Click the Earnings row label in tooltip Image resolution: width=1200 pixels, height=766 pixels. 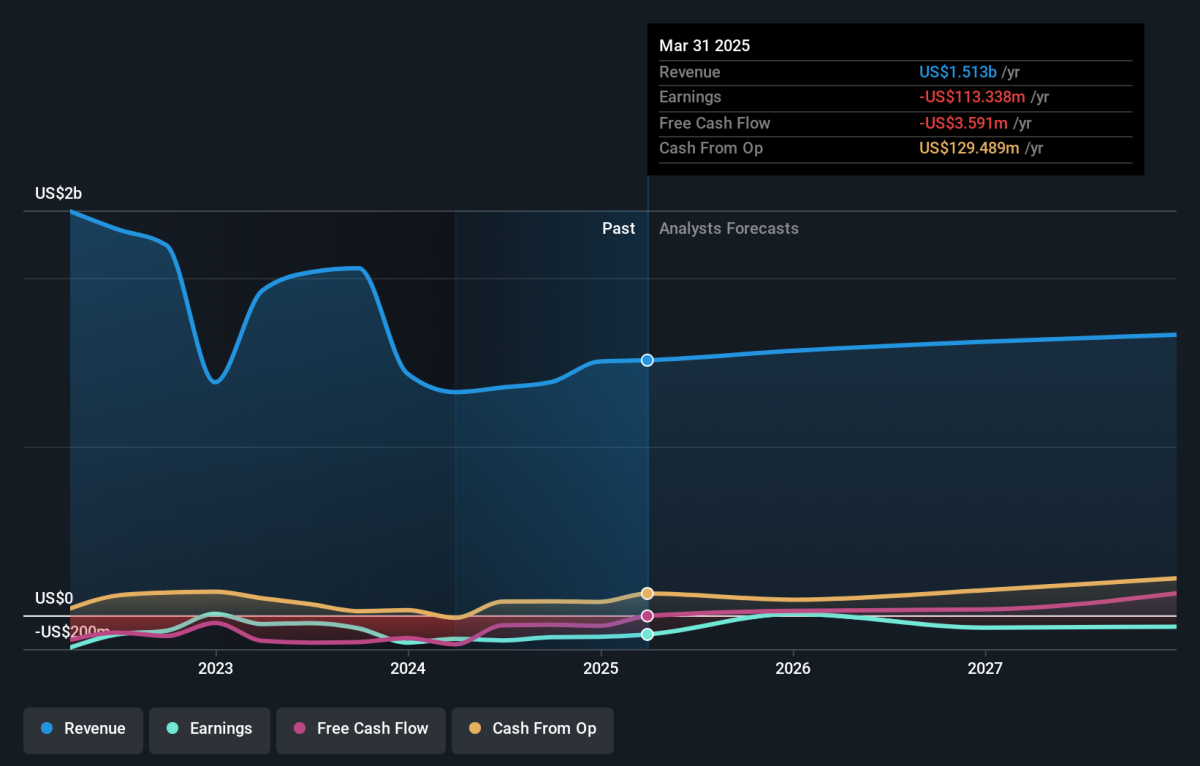tap(690, 97)
